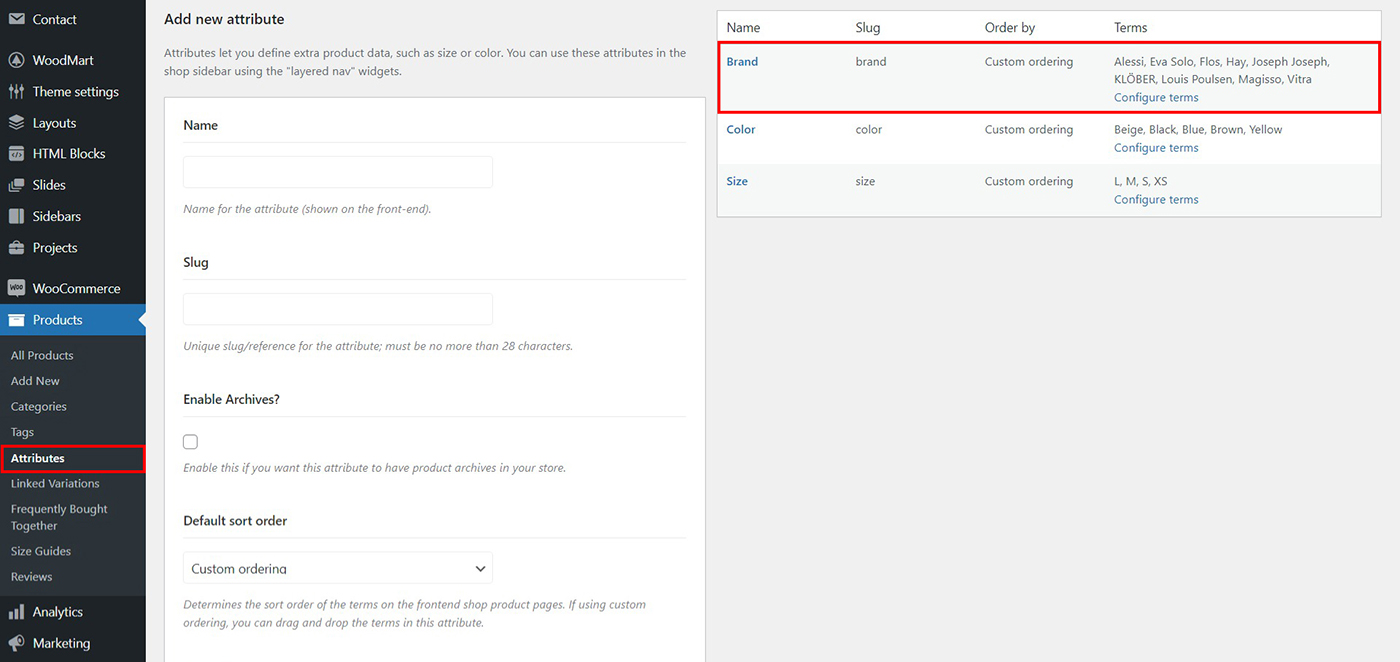The image size is (1400, 662).
Task: Click Add New under Products
Action: (x=35, y=381)
